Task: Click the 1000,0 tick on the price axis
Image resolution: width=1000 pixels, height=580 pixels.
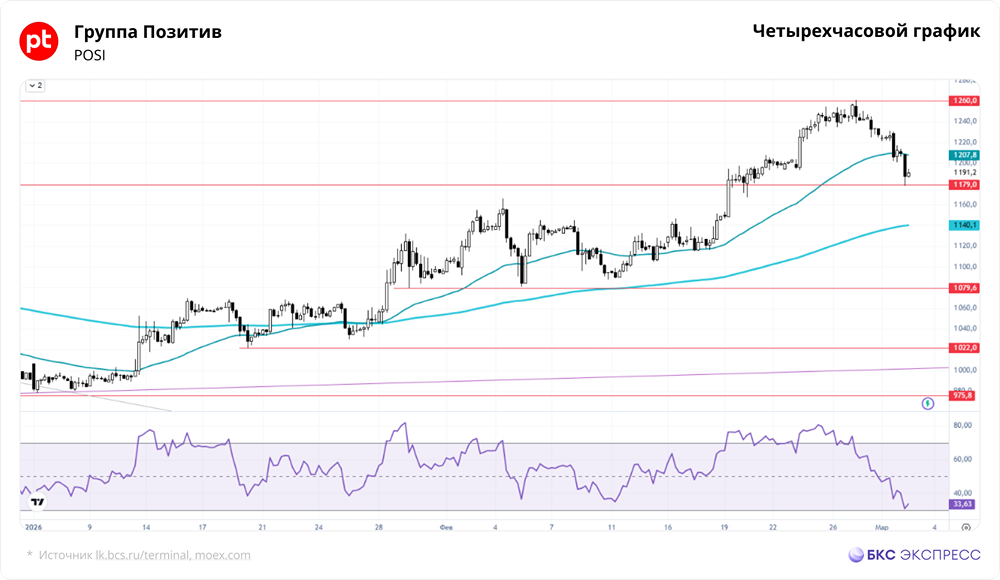Action: pos(965,370)
